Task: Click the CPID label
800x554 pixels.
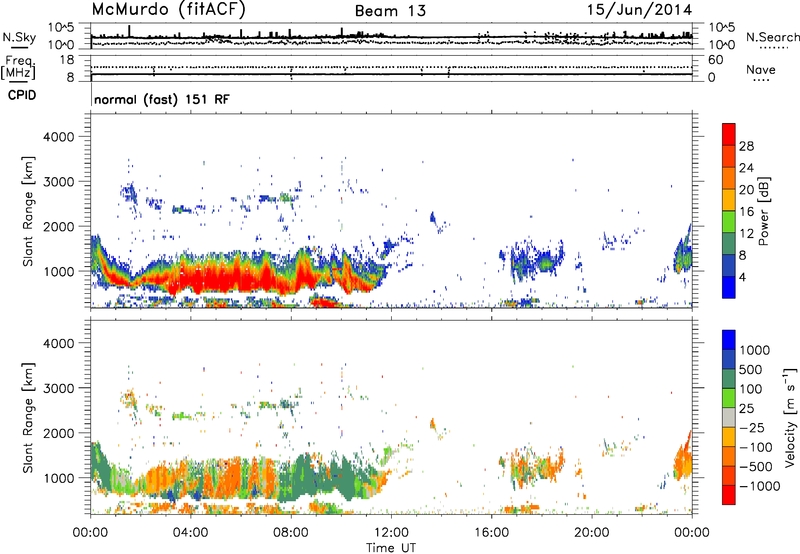Action: coord(22,95)
